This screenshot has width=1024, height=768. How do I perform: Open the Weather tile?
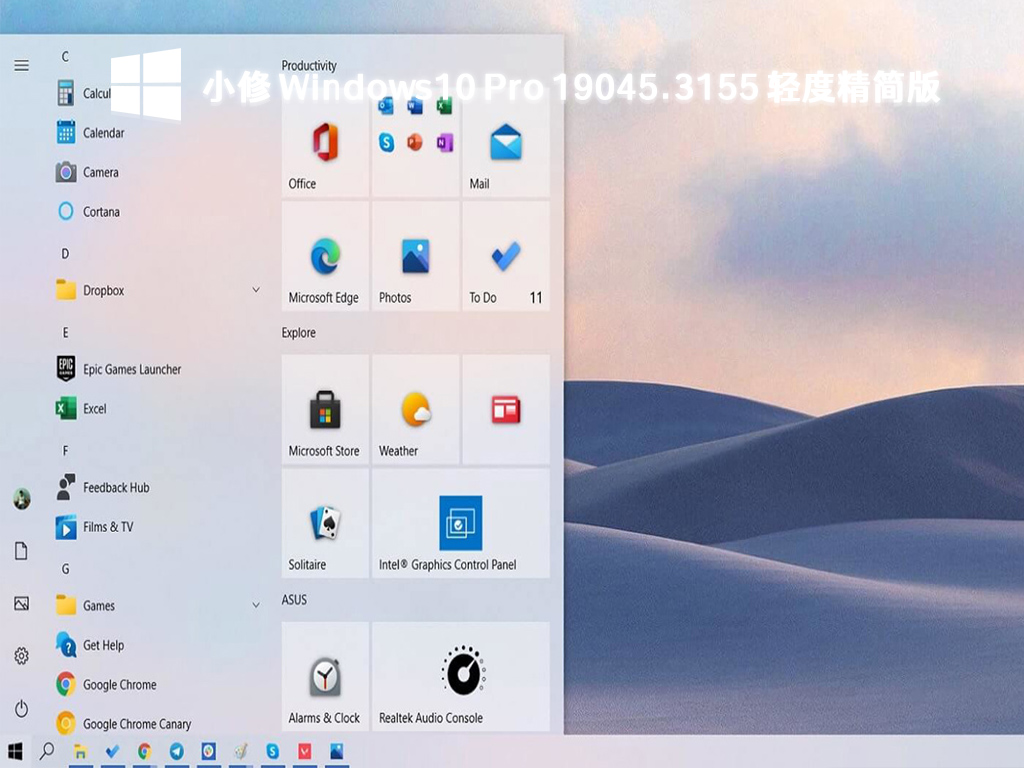pos(415,409)
